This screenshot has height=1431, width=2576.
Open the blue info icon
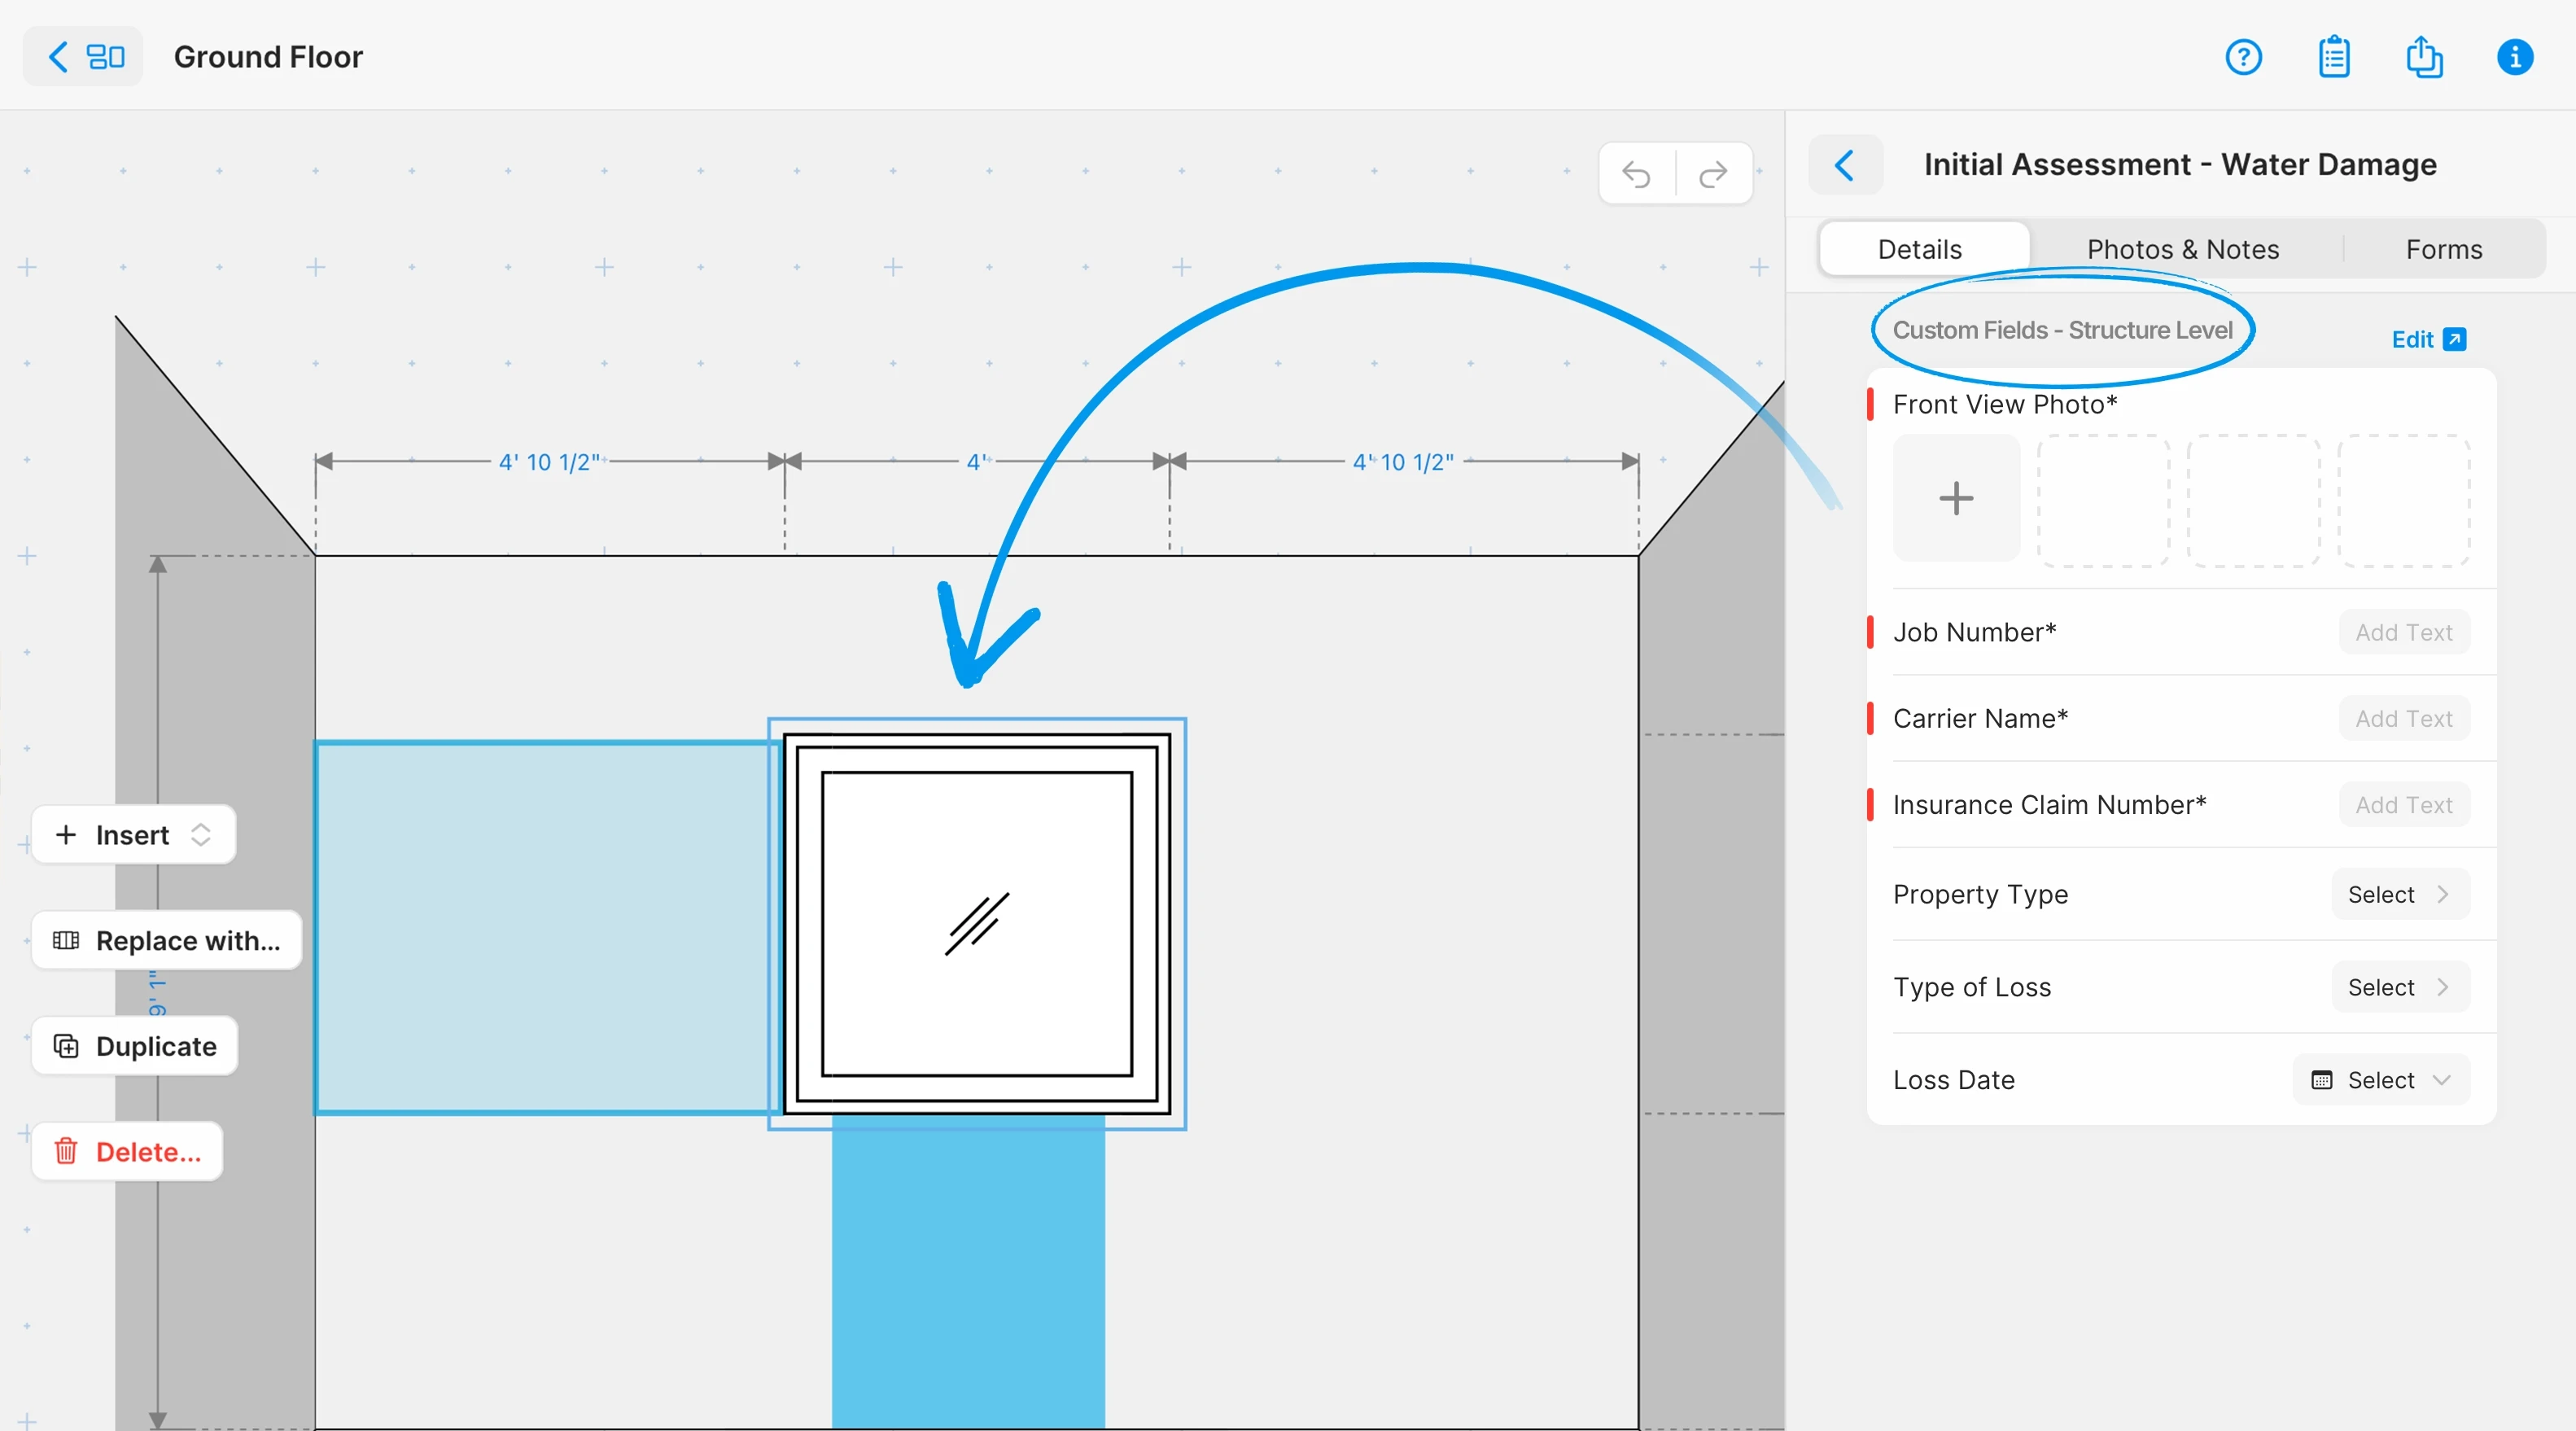coord(2514,57)
